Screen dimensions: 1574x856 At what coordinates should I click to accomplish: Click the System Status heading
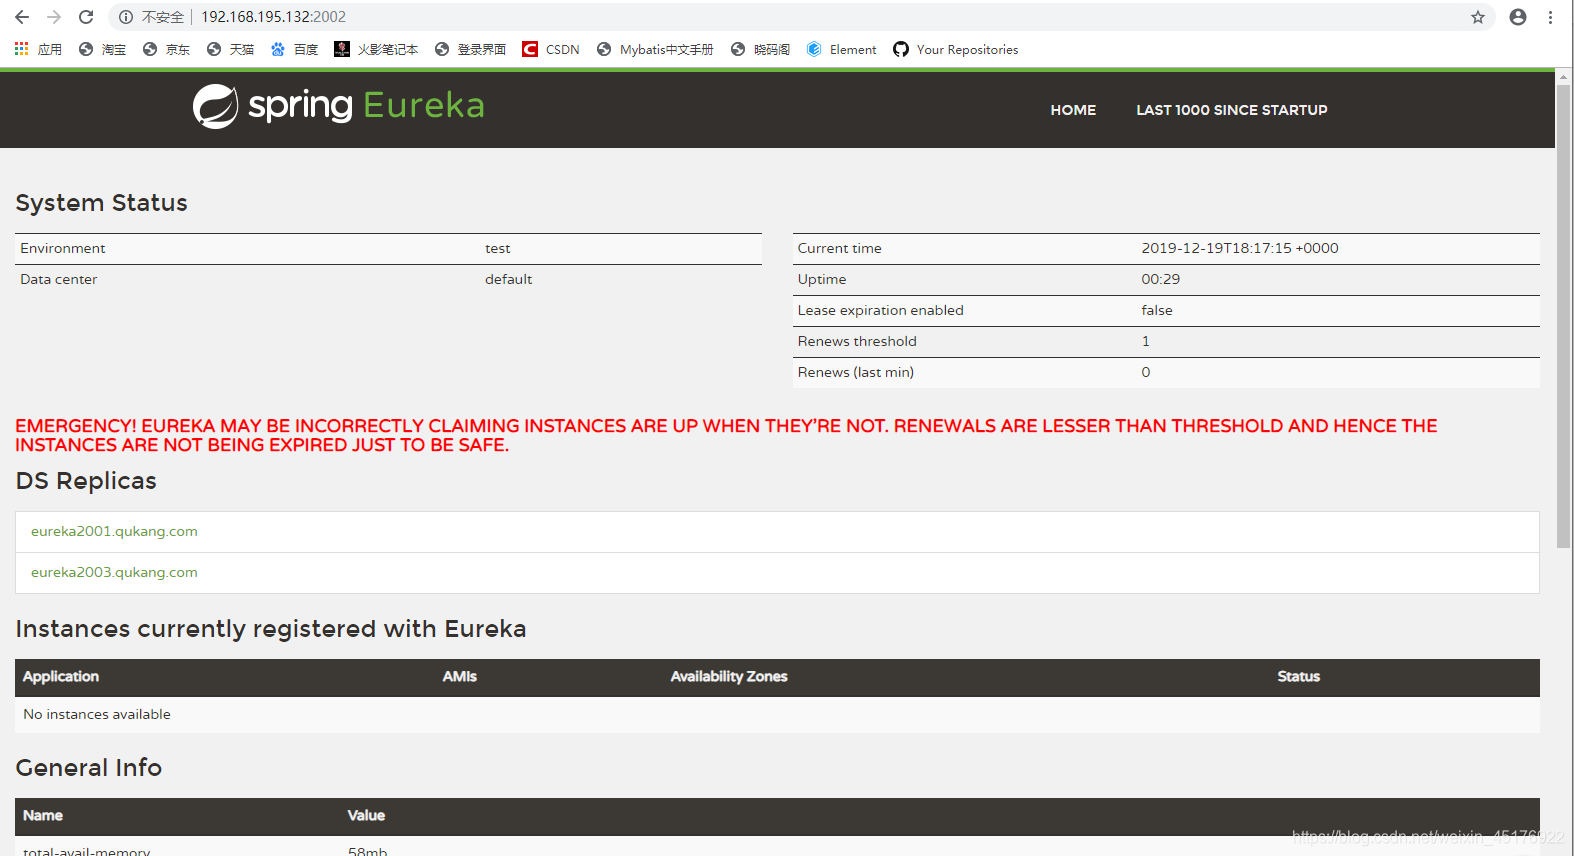point(102,203)
